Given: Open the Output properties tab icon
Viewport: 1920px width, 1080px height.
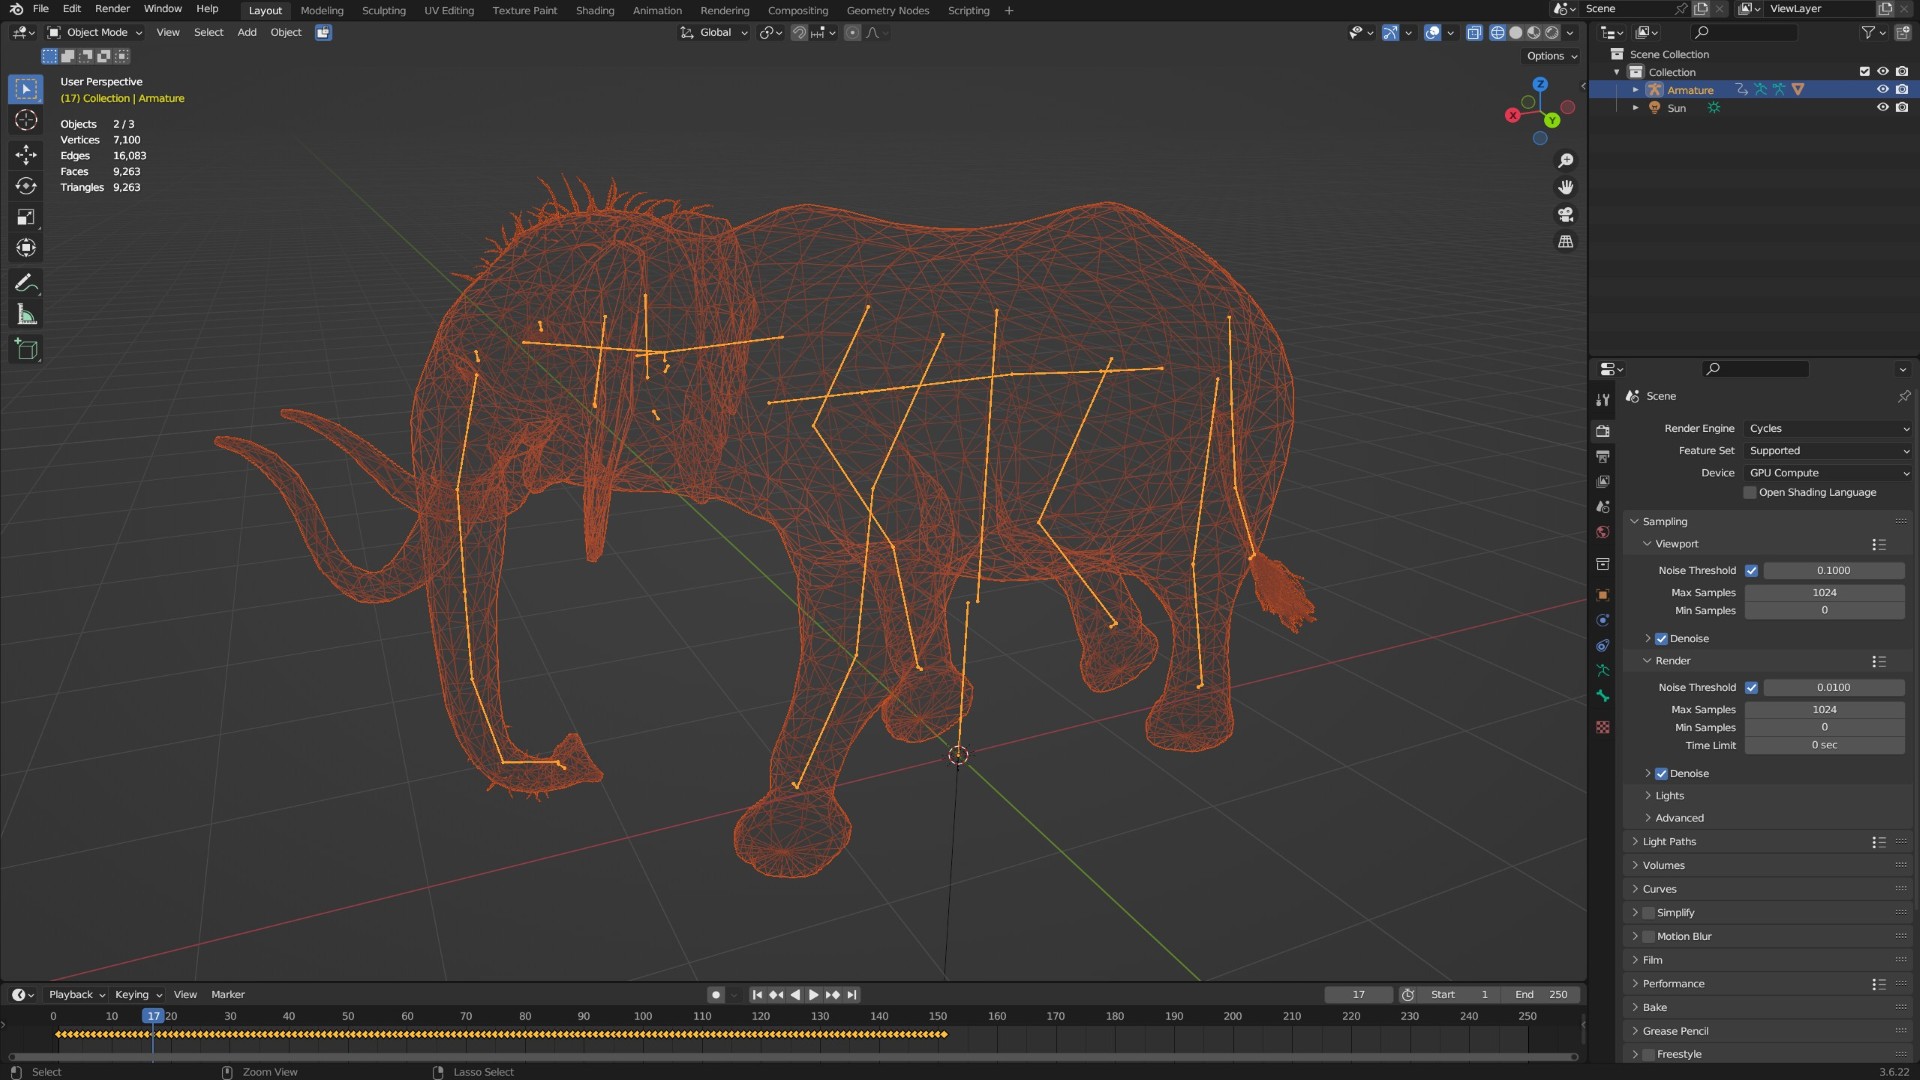Looking at the screenshot, I should (x=1603, y=457).
